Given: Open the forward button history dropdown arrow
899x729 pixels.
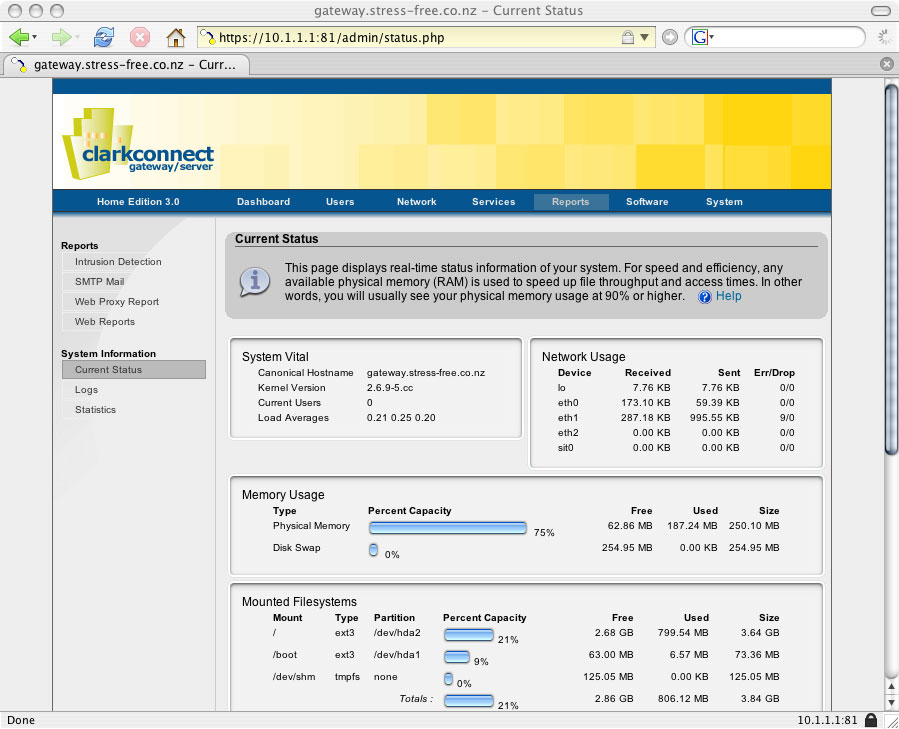Looking at the screenshot, I should 77,38.
